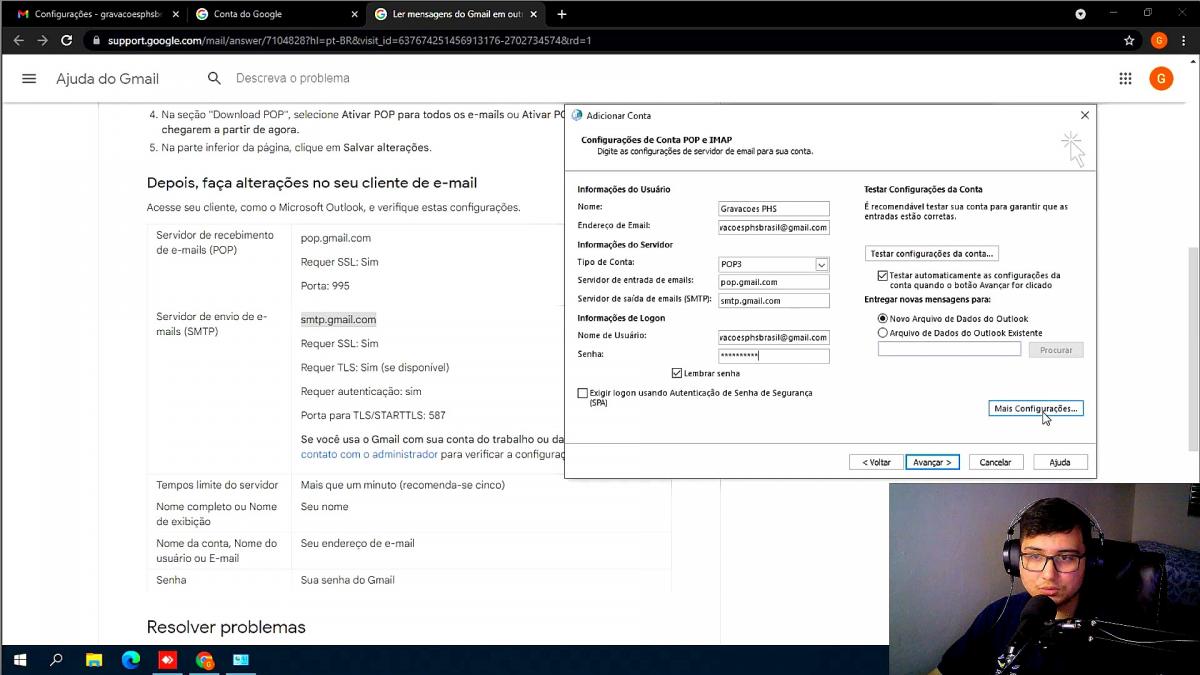Click the existing data file path field

(x=949, y=349)
